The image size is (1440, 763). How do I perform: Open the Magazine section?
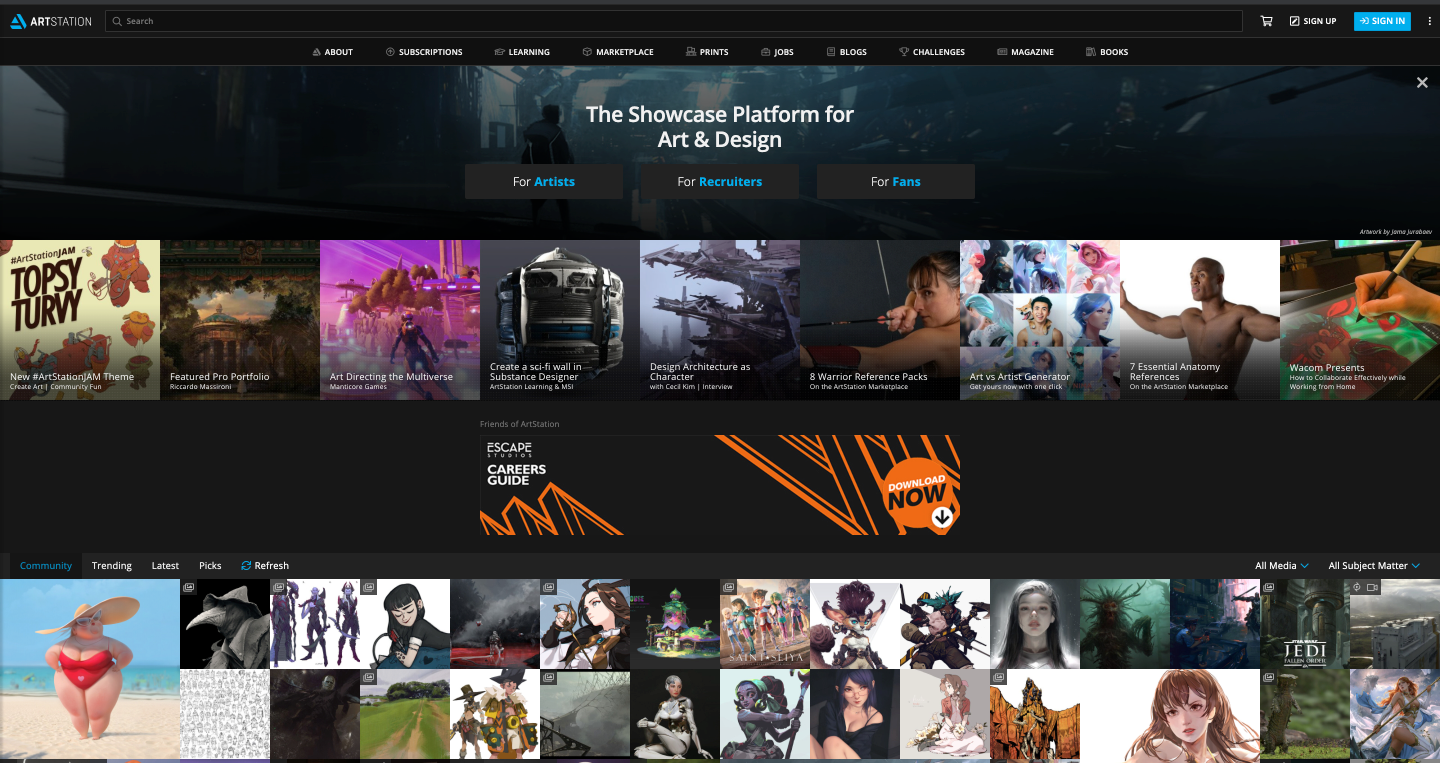(x=1025, y=51)
